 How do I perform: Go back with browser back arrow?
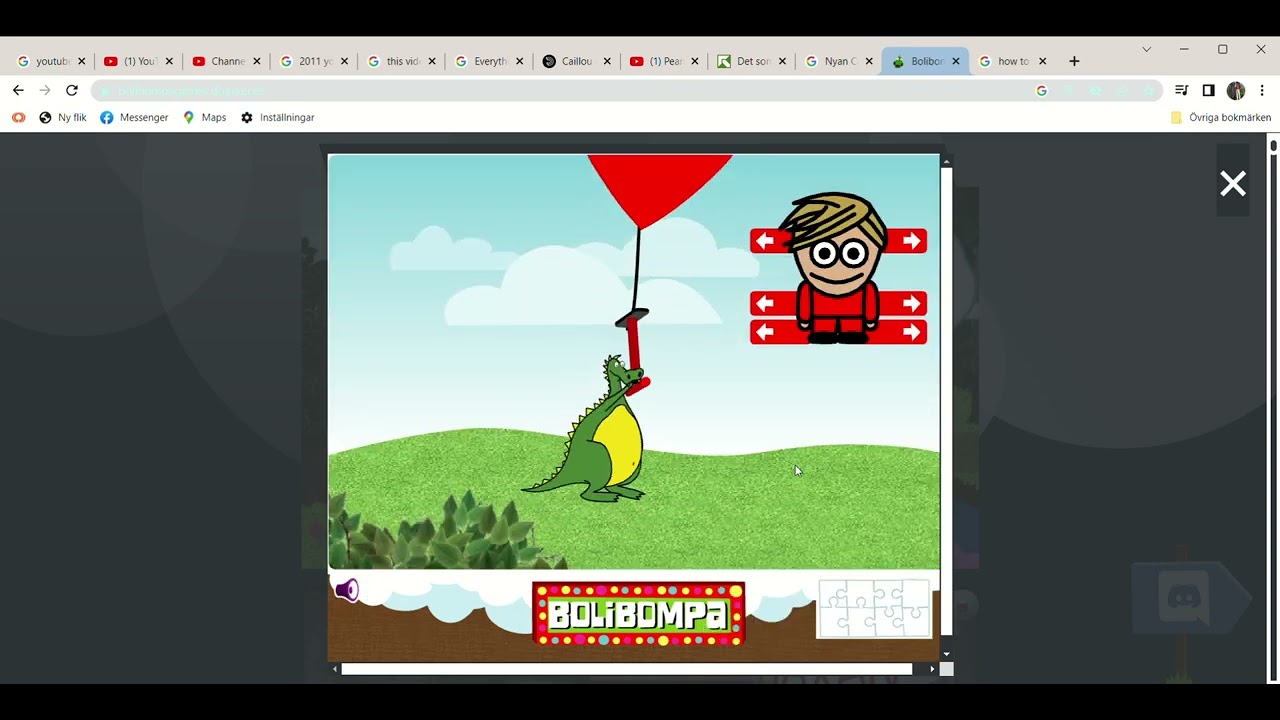point(18,90)
